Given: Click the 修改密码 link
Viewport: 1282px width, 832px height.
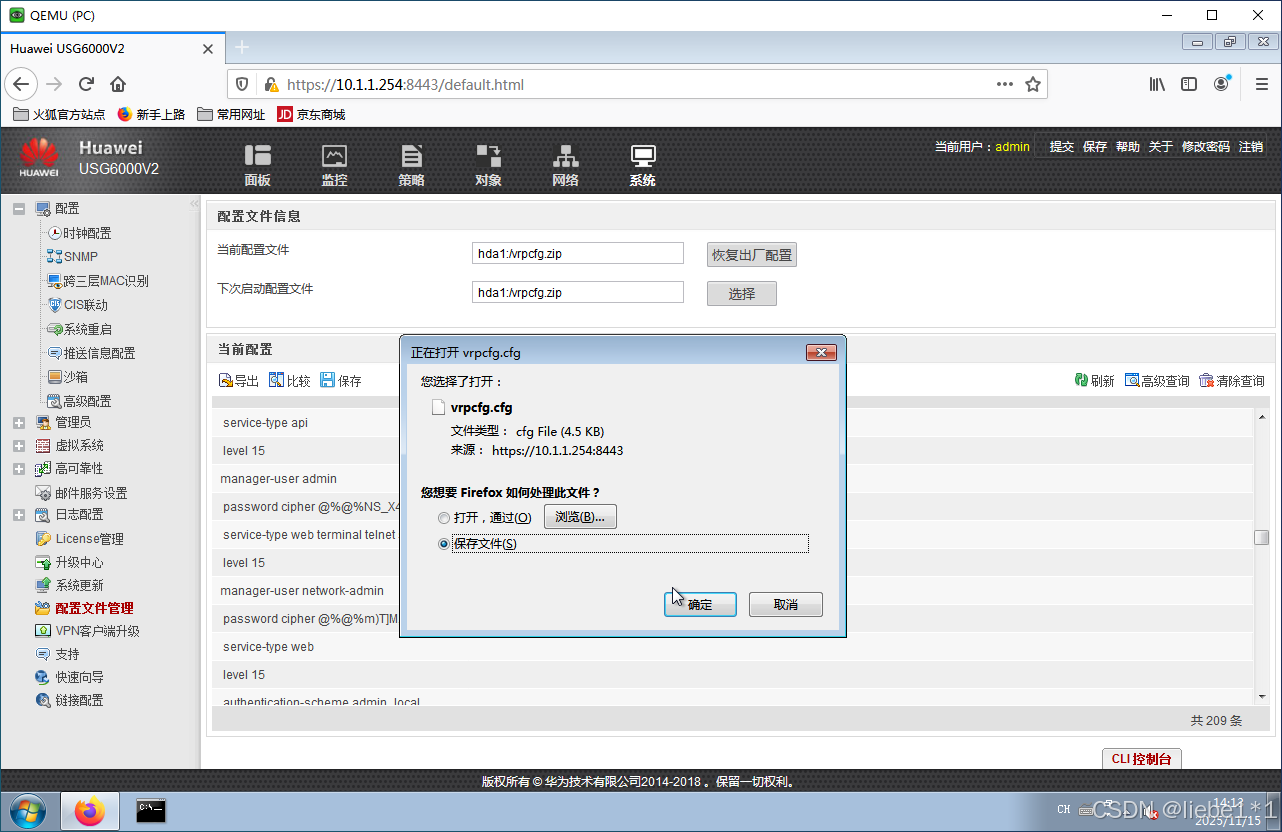Looking at the screenshot, I should point(1206,147).
